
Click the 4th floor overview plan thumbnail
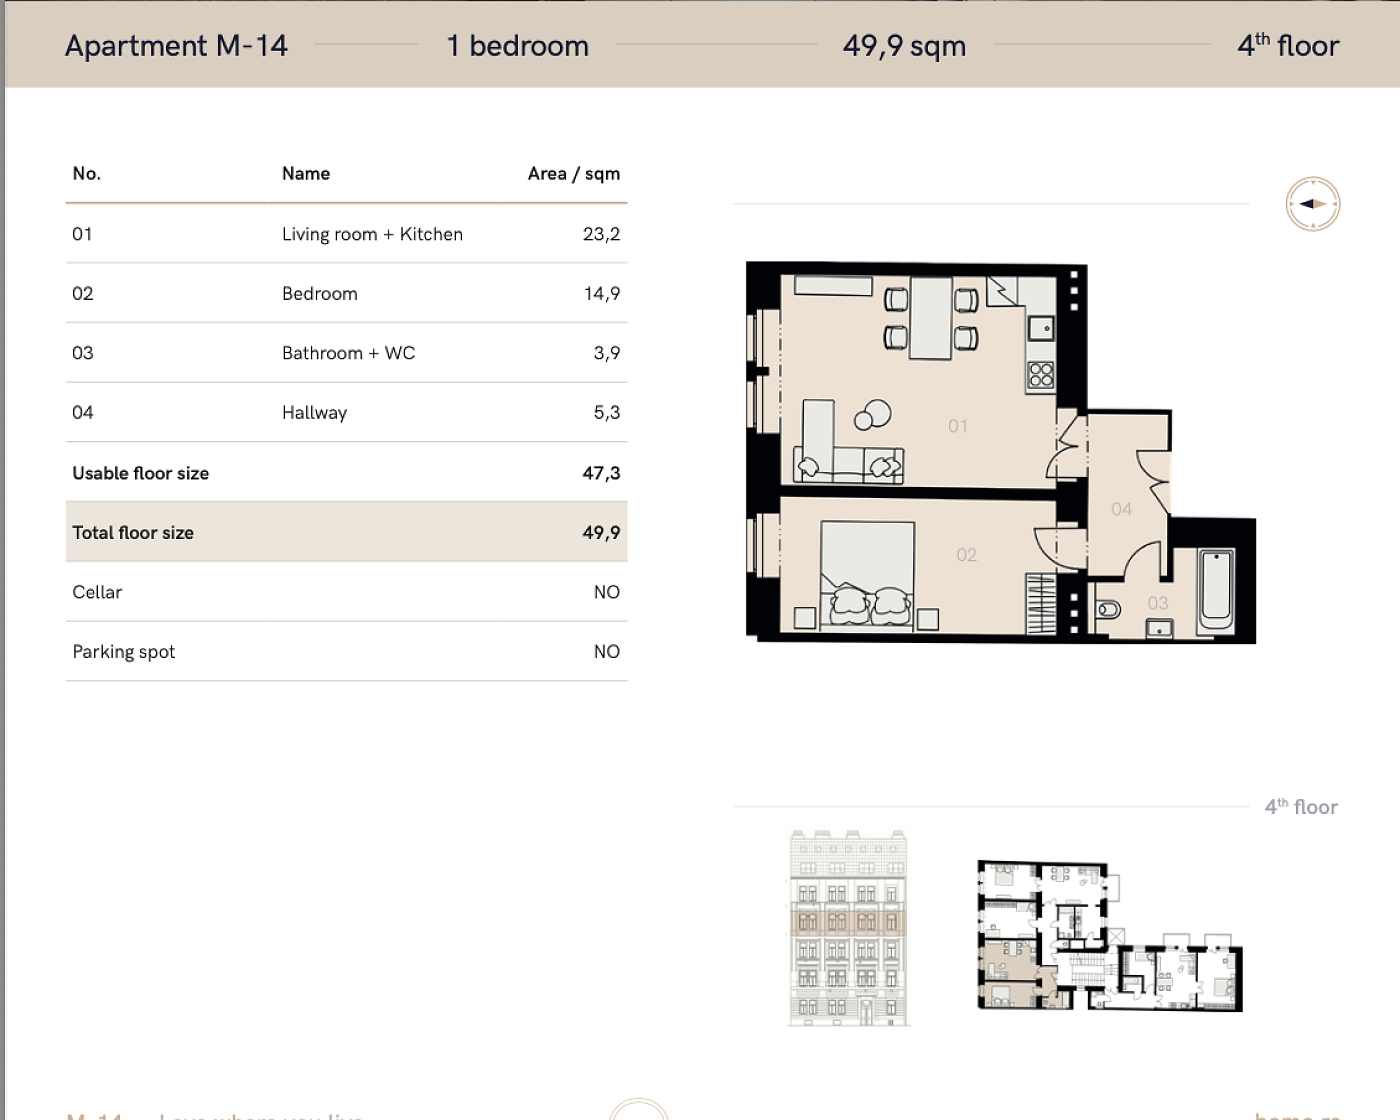pos(1110,935)
